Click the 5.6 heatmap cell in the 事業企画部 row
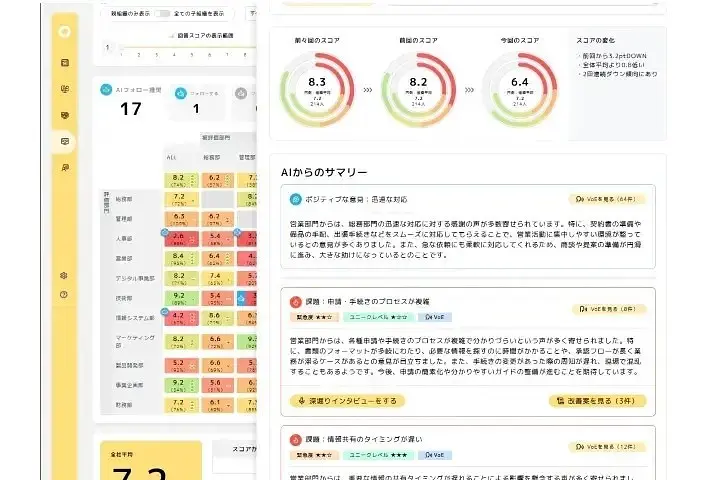Image resolution: width=720 pixels, height=480 pixels. coord(218,385)
